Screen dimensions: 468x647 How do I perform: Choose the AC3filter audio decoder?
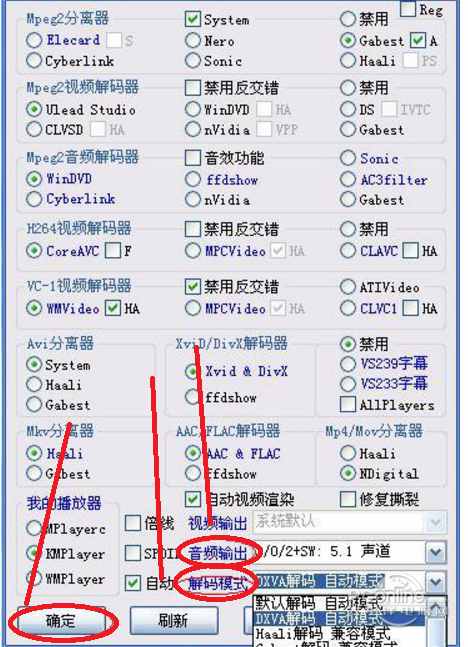(x=348, y=179)
